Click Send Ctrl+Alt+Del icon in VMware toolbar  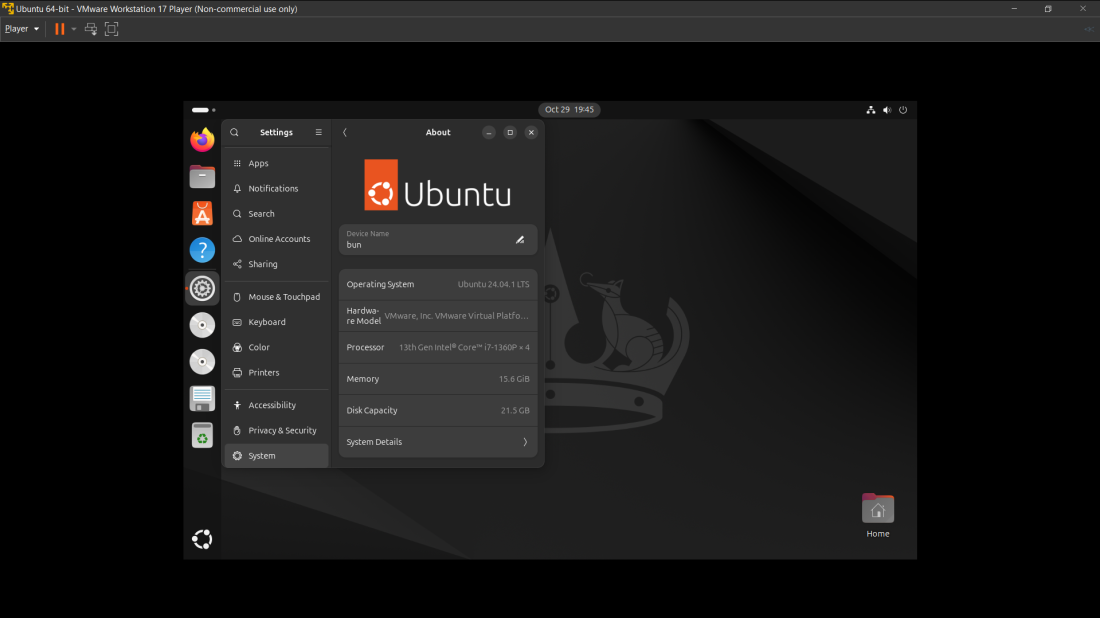[x=90, y=29]
